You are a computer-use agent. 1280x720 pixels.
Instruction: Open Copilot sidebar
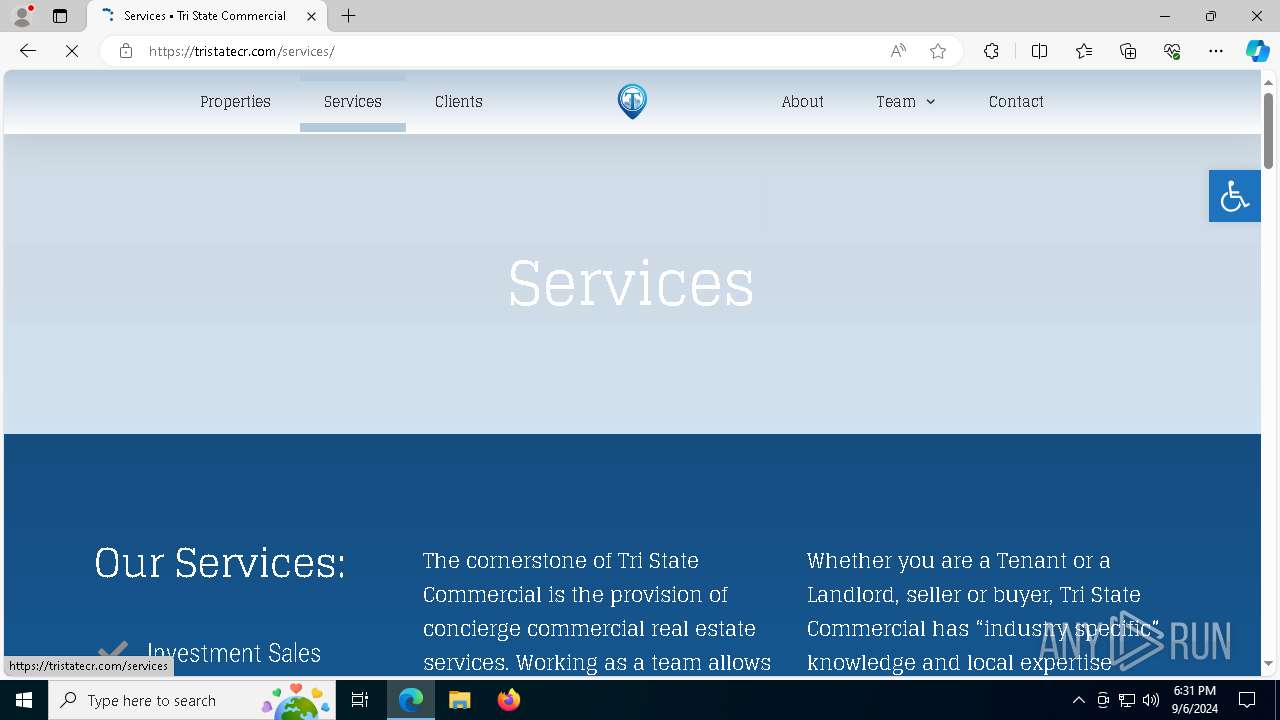[x=1257, y=51]
